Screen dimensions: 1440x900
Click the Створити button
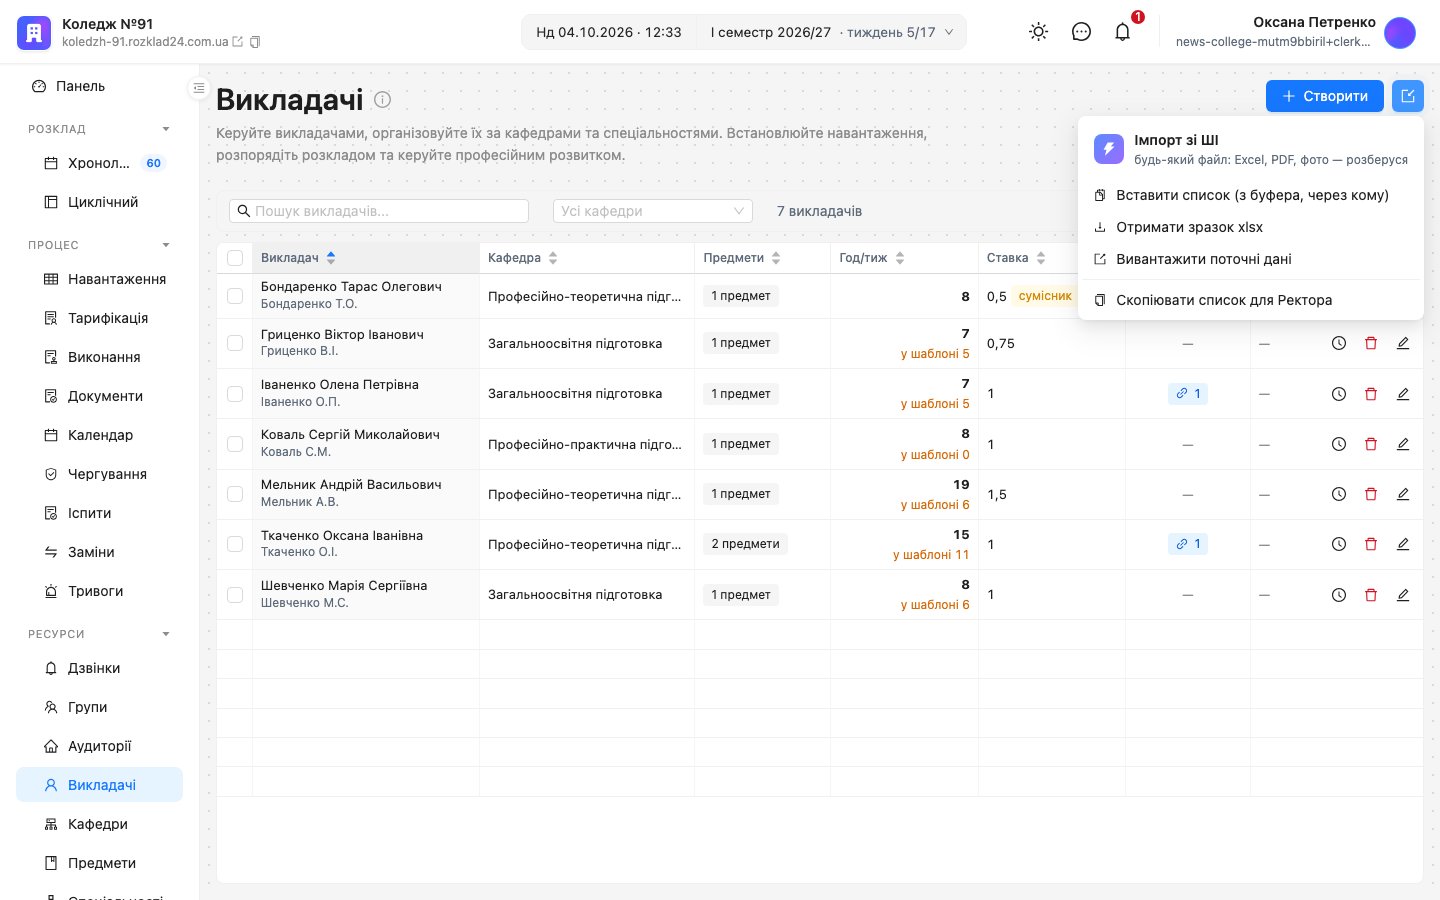pos(1325,96)
